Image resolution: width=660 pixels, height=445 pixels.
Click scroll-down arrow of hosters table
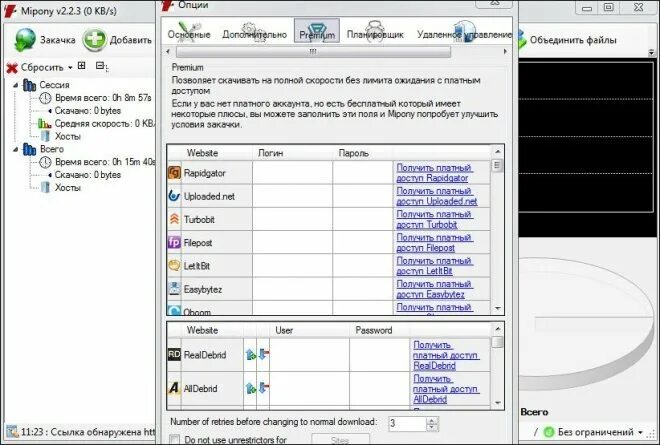point(498,309)
